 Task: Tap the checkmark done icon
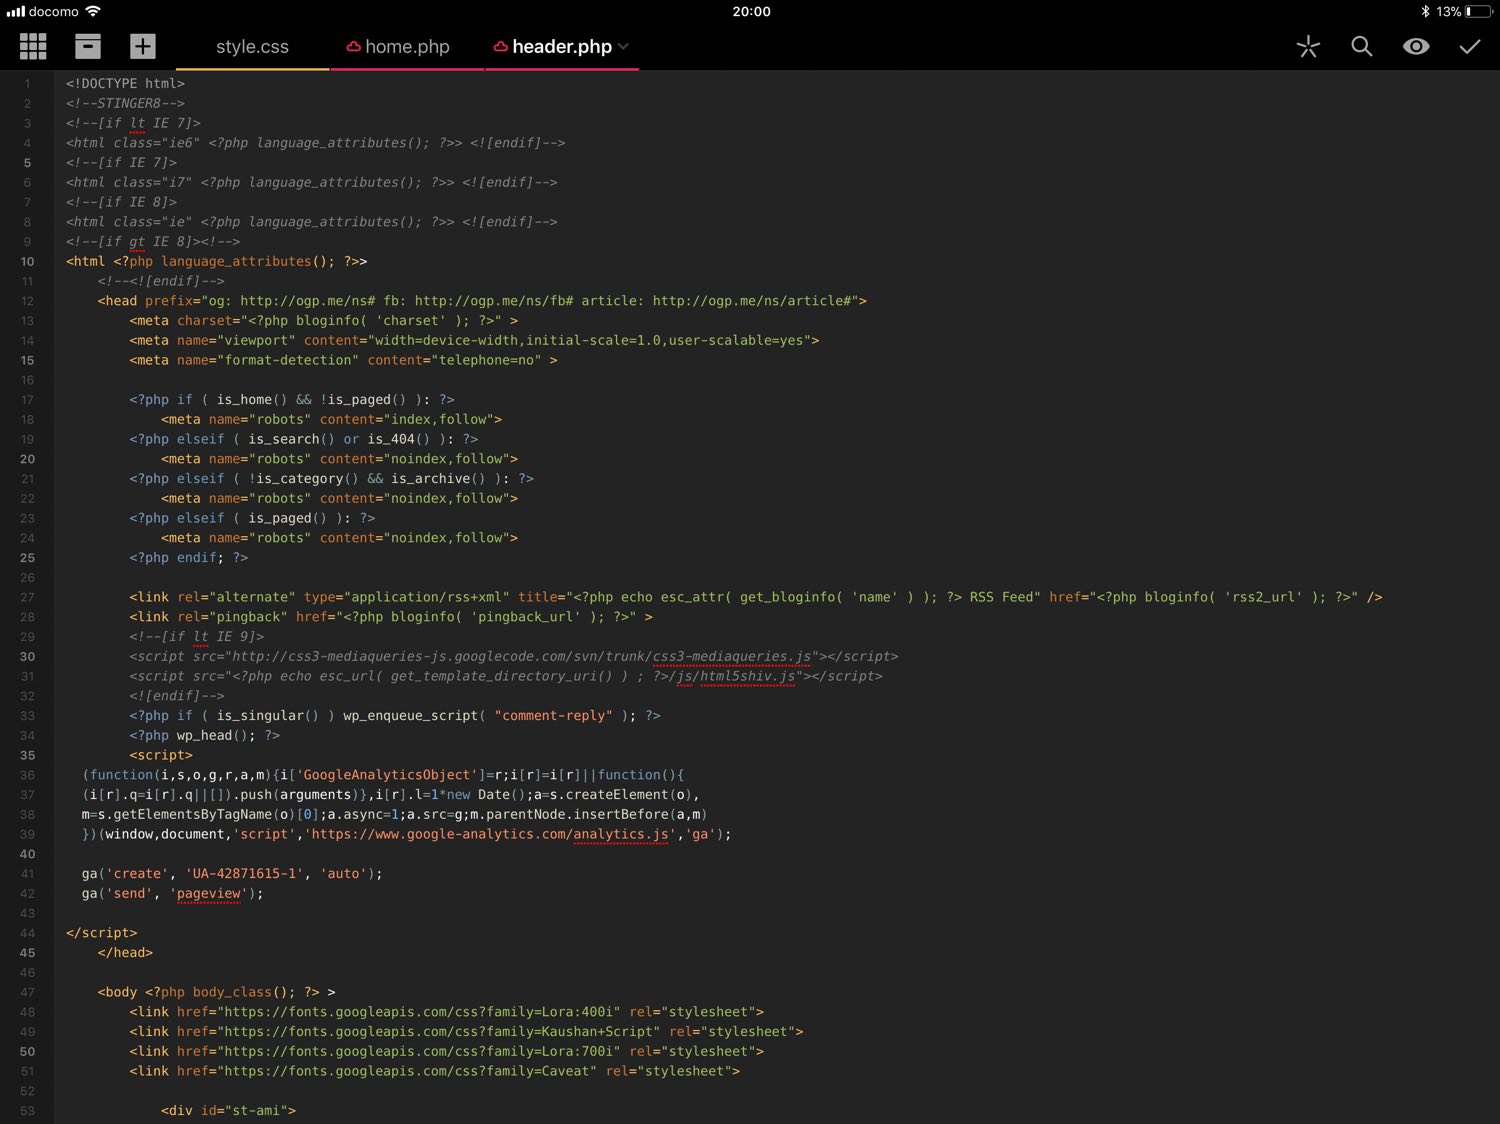click(x=1469, y=47)
